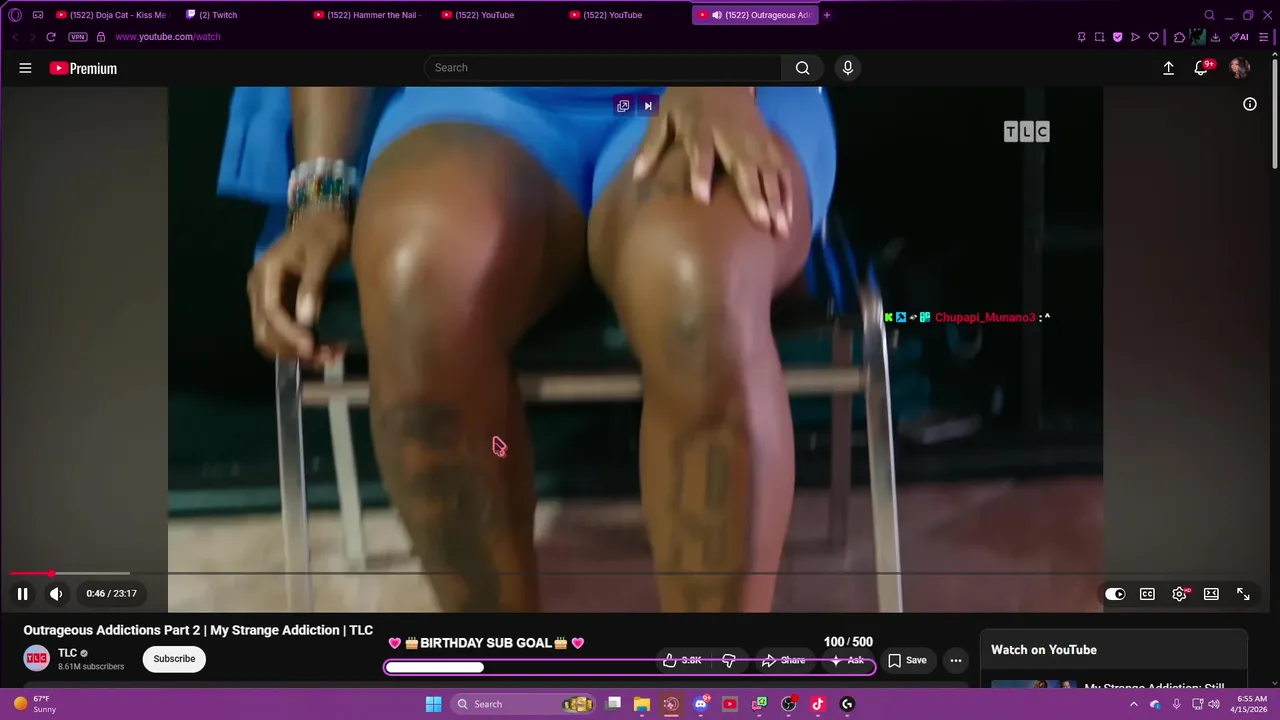The image size is (1280, 720).
Task: Toggle the browser VPN badge
Action: [x=78, y=37]
